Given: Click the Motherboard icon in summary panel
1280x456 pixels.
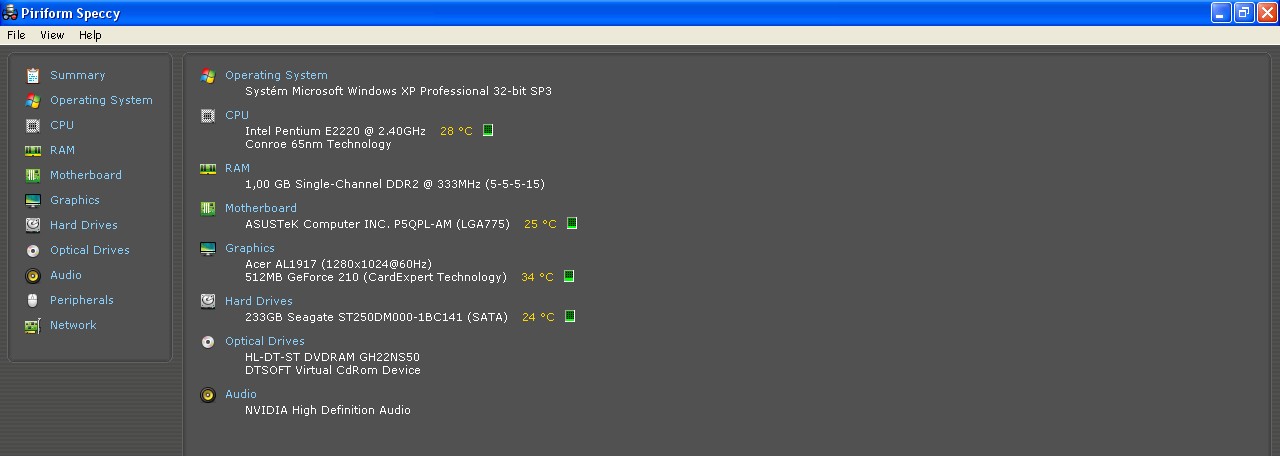Looking at the screenshot, I should [x=208, y=208].
